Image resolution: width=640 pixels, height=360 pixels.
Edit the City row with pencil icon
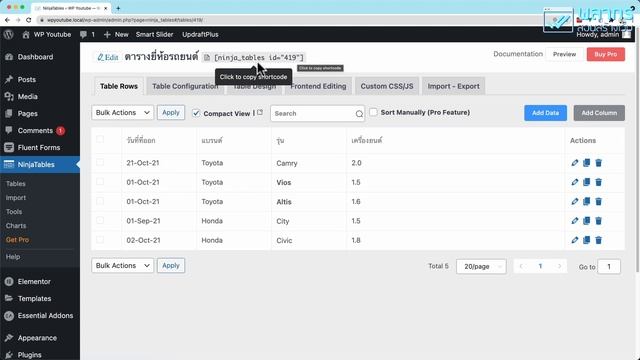click(x=575, y=221)
